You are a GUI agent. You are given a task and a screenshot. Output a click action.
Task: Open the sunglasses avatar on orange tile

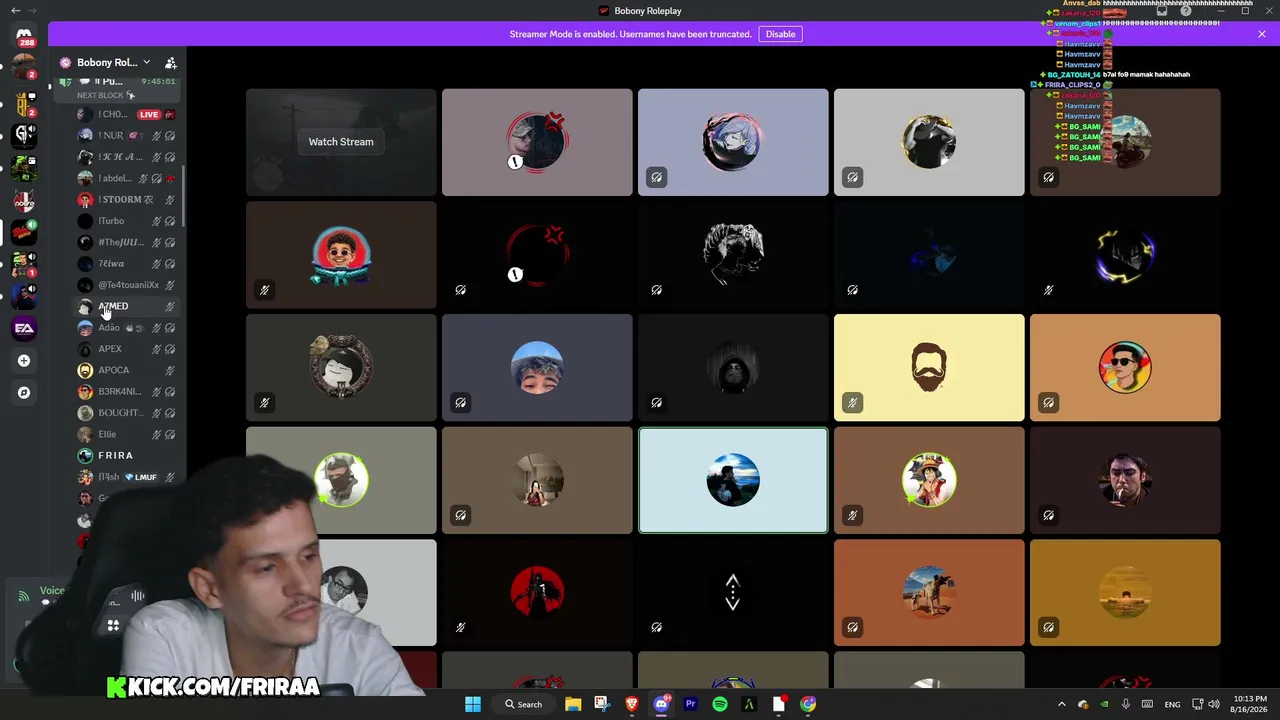click(x=1125, y=367)
